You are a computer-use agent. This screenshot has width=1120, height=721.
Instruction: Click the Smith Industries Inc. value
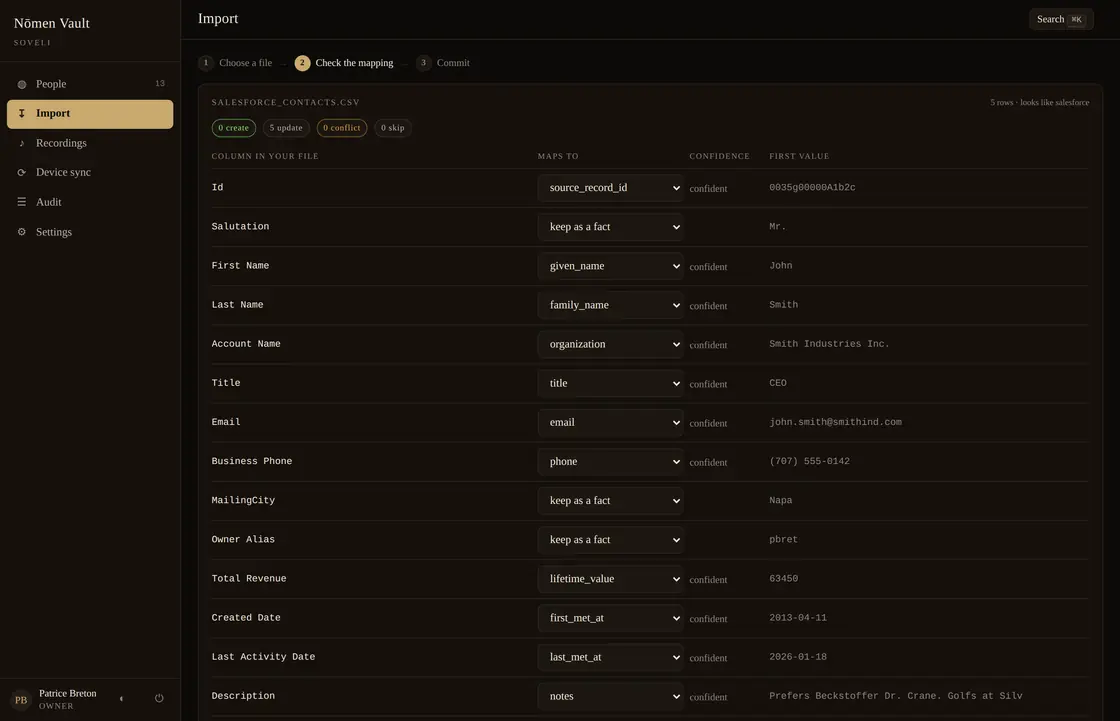pos(829,344)
